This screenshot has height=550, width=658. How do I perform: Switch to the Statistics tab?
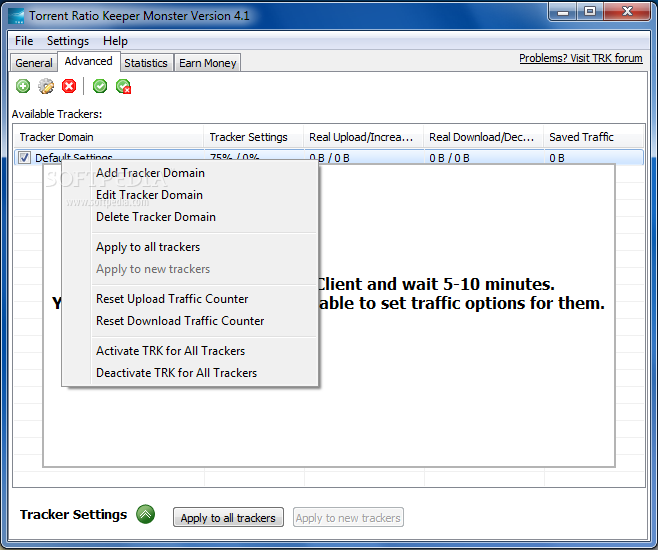(146, 63)
